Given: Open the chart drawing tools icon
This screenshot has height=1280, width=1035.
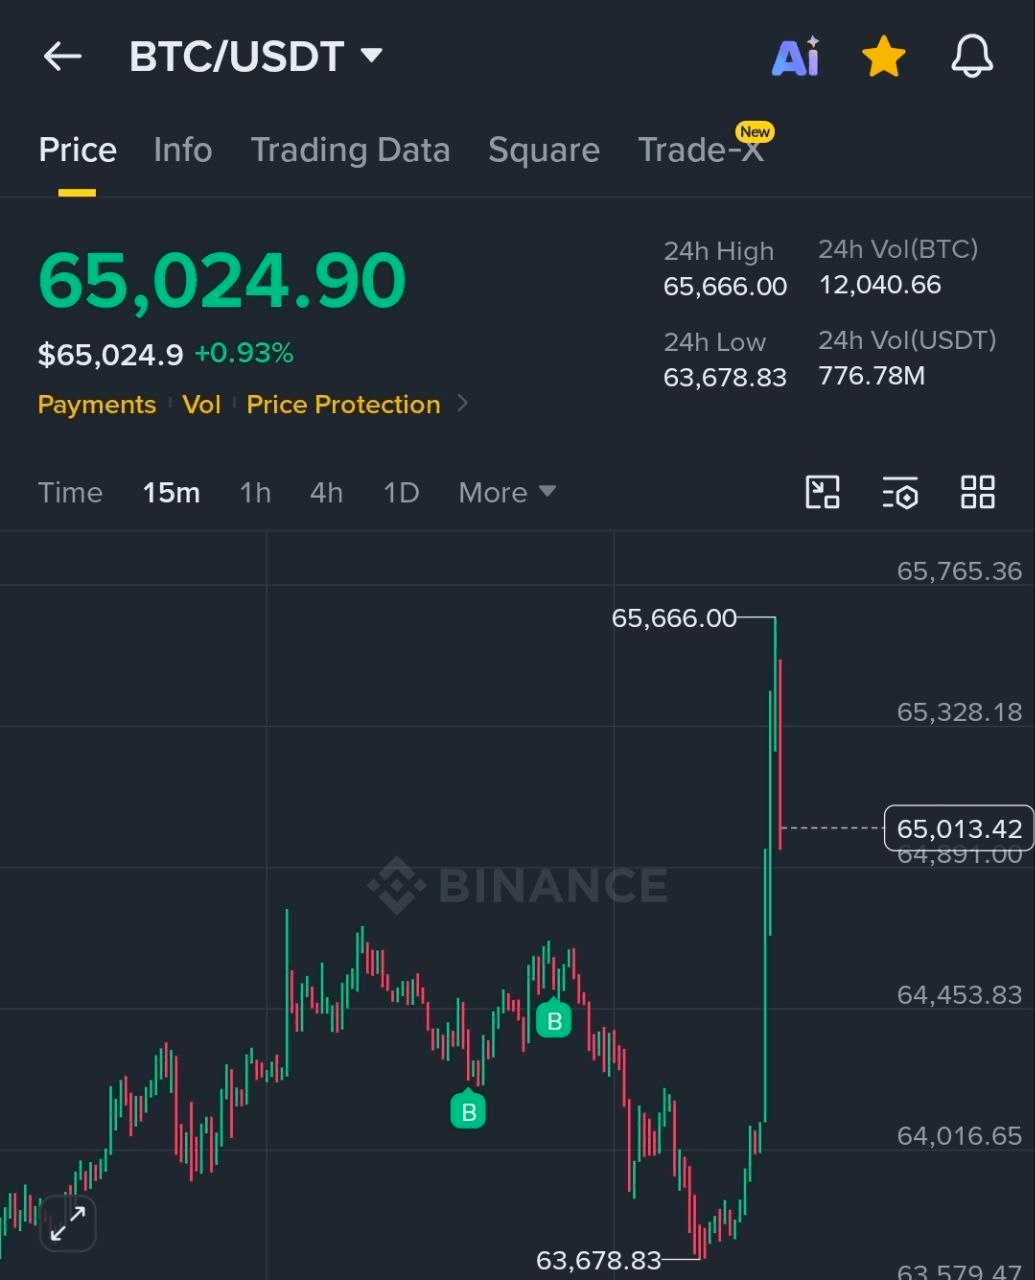Looking at the screenshot, I should point(823,492).
